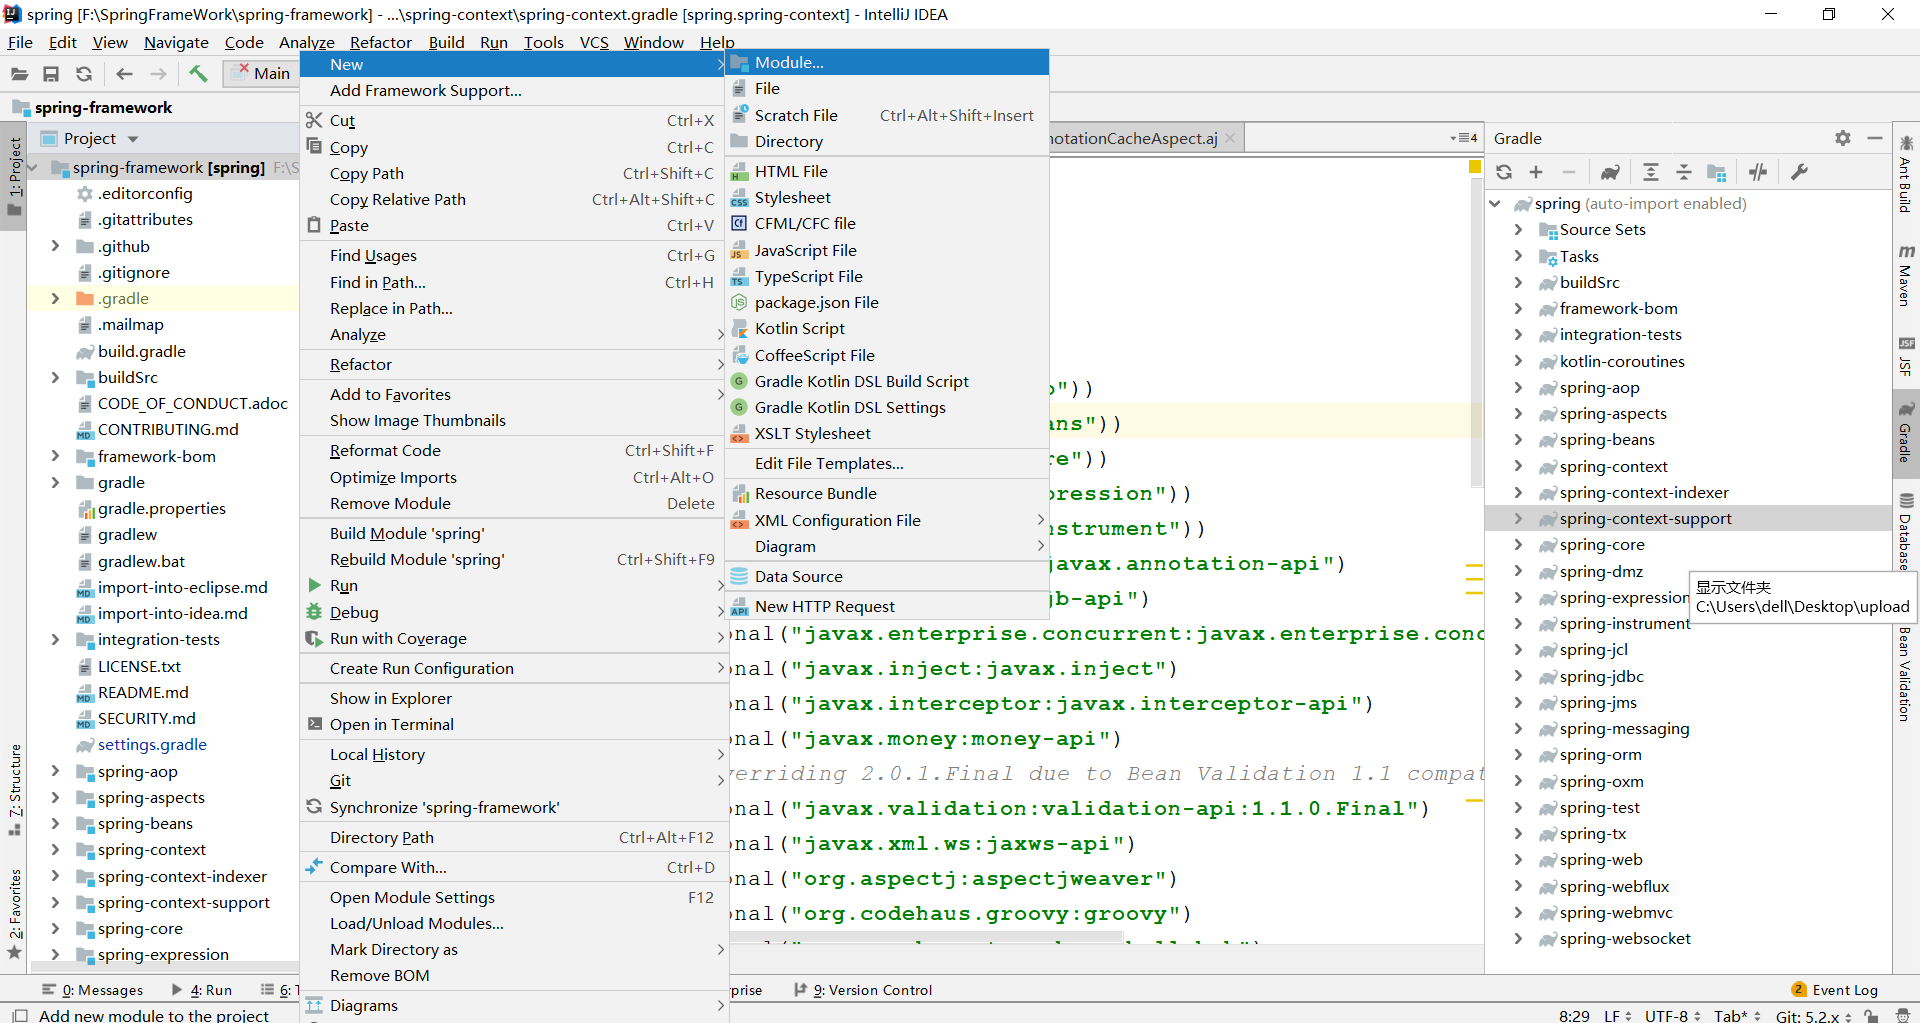Click the Save All toolbar icon
This screenshot has width=1920, height=1023.
click(x=51, y=73)
